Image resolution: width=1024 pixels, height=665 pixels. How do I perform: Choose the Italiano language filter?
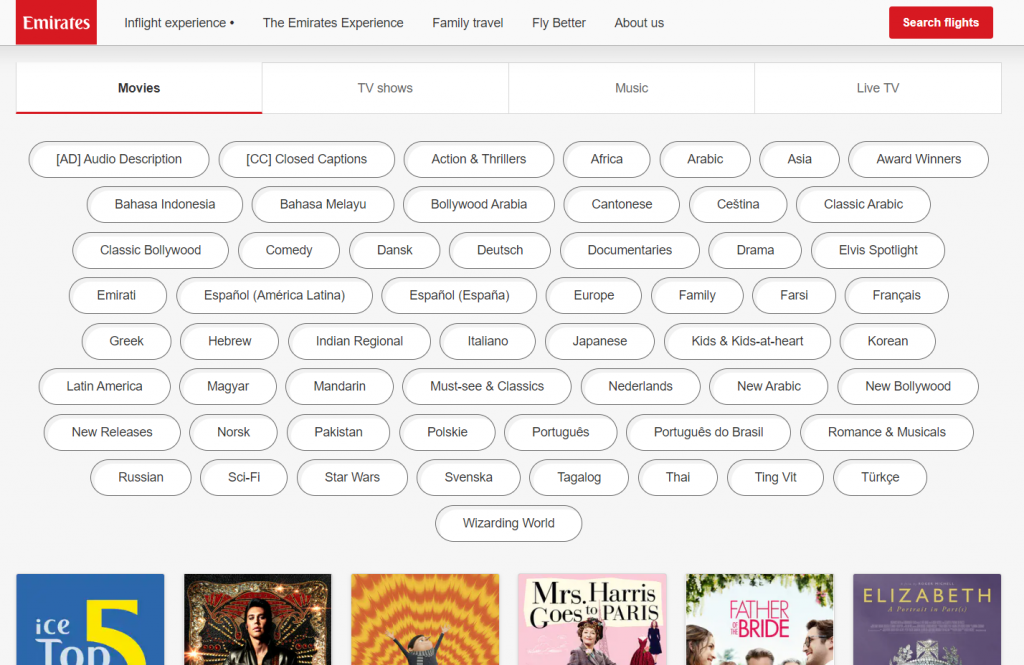click(x=488, y=341)
